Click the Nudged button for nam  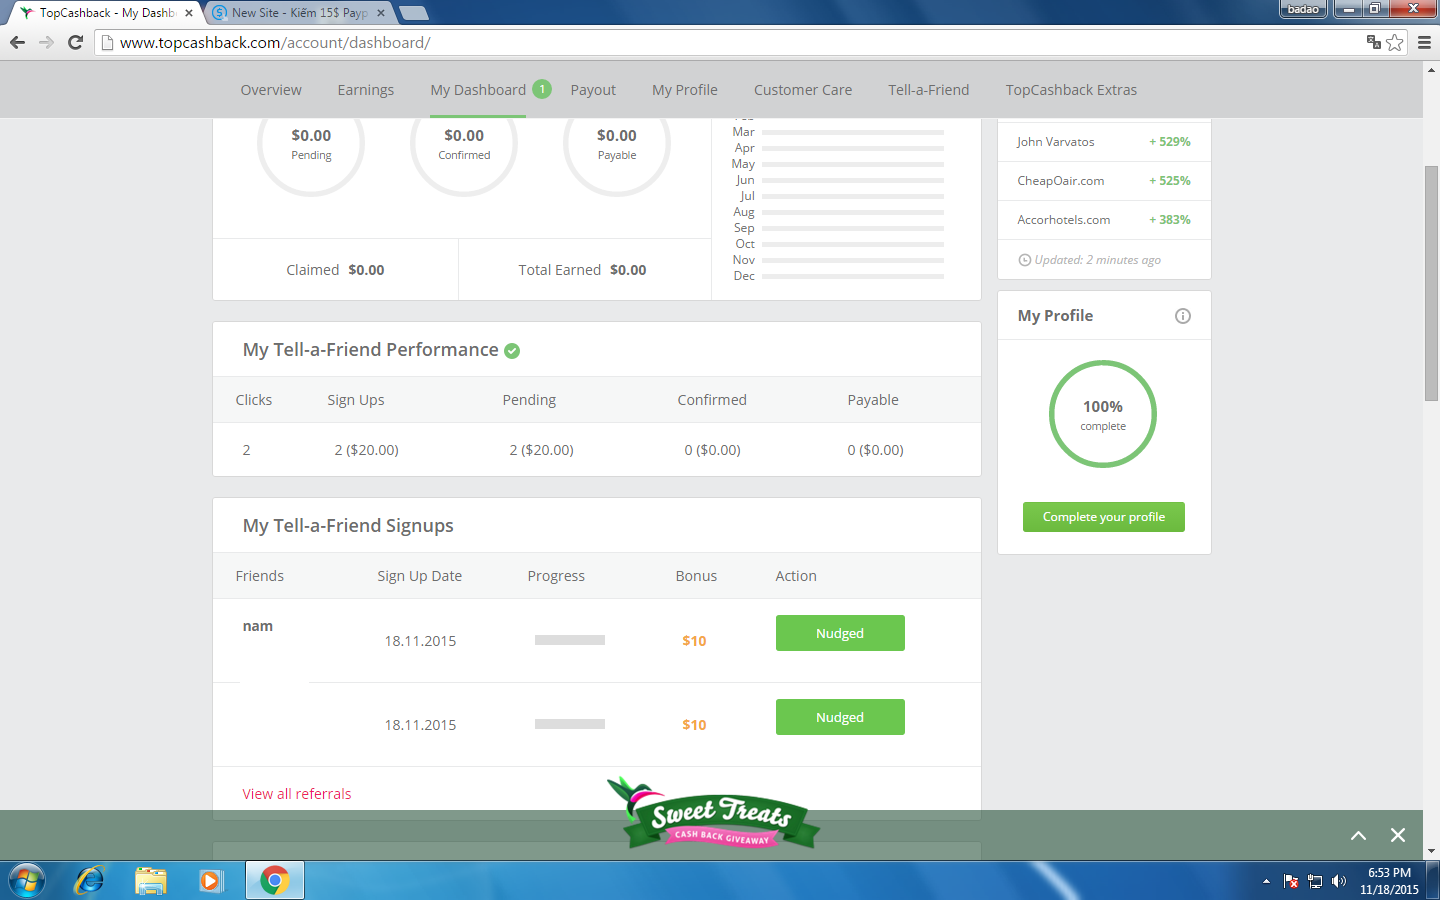[x=840, y=633]
